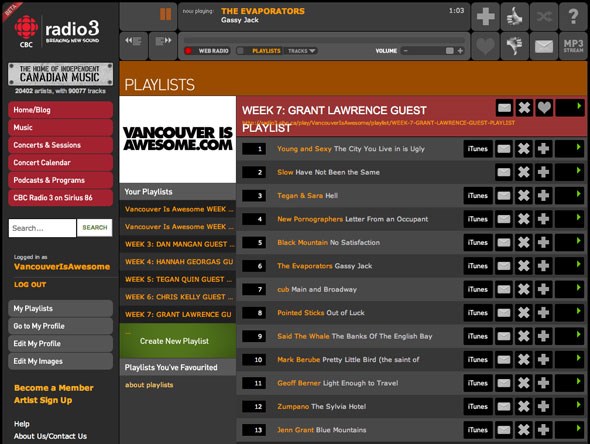Add New Pornographers track with plus icon
Viewport: 590px width, 444px height.
pos(543,219)
